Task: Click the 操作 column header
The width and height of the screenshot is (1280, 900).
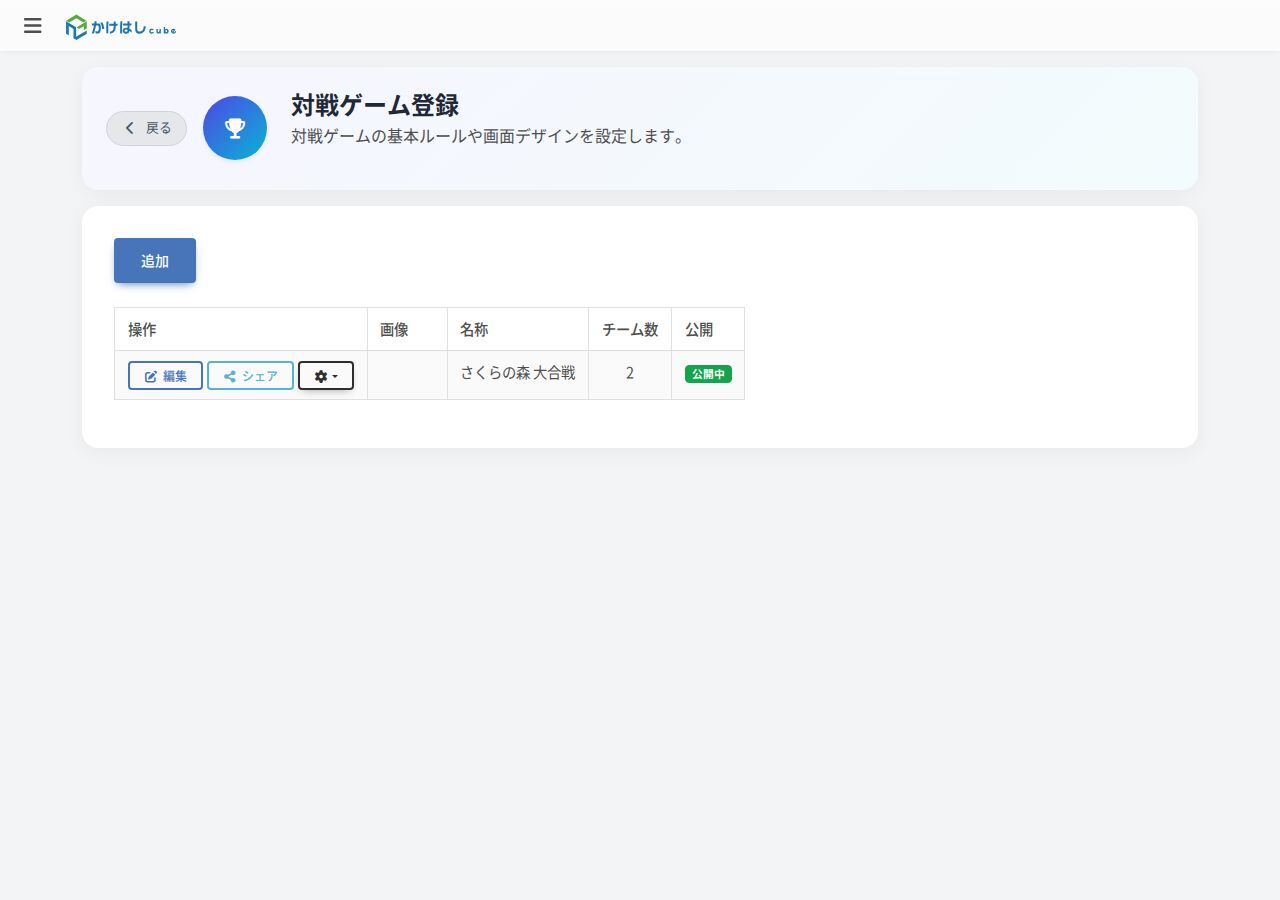Action: [241, 329]
